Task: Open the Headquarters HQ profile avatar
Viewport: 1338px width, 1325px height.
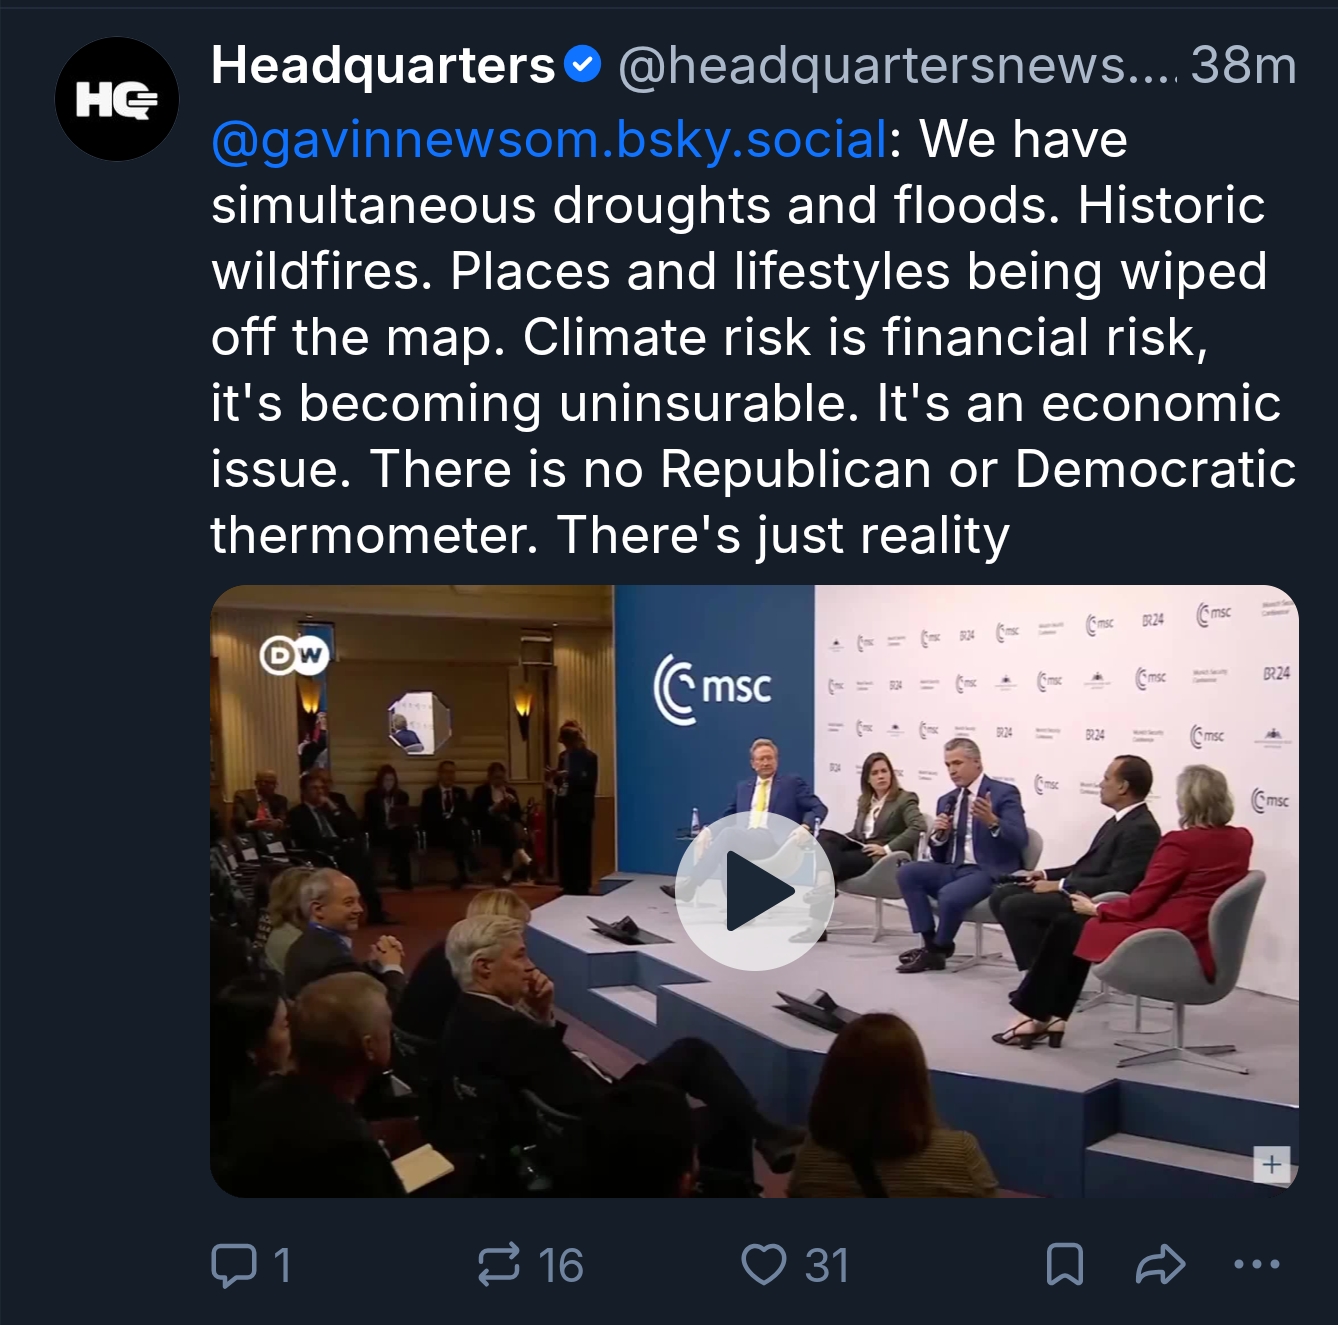Action: click(116, 99)
